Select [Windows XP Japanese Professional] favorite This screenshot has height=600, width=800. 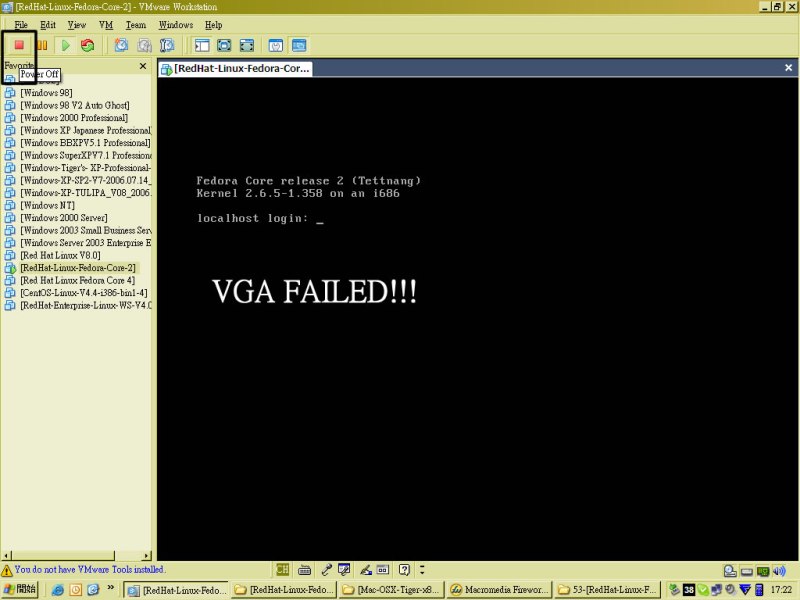tap(86, 131)
